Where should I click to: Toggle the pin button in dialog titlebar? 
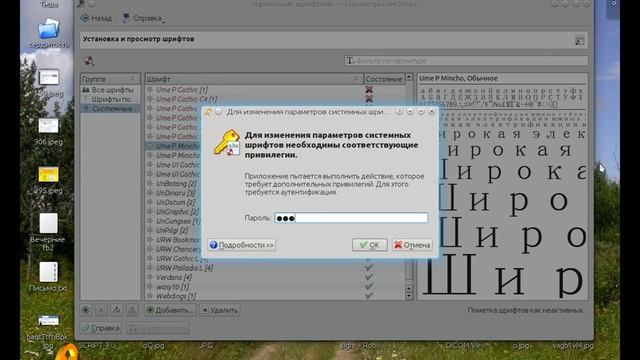pyautogui.click(x=219, y=112)
